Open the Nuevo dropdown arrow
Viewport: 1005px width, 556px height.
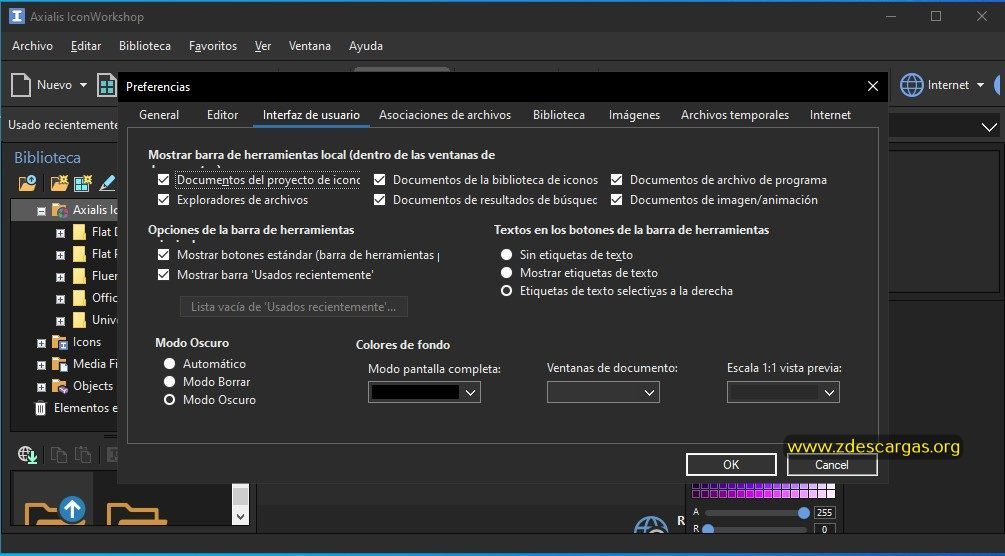coord(83,85)
